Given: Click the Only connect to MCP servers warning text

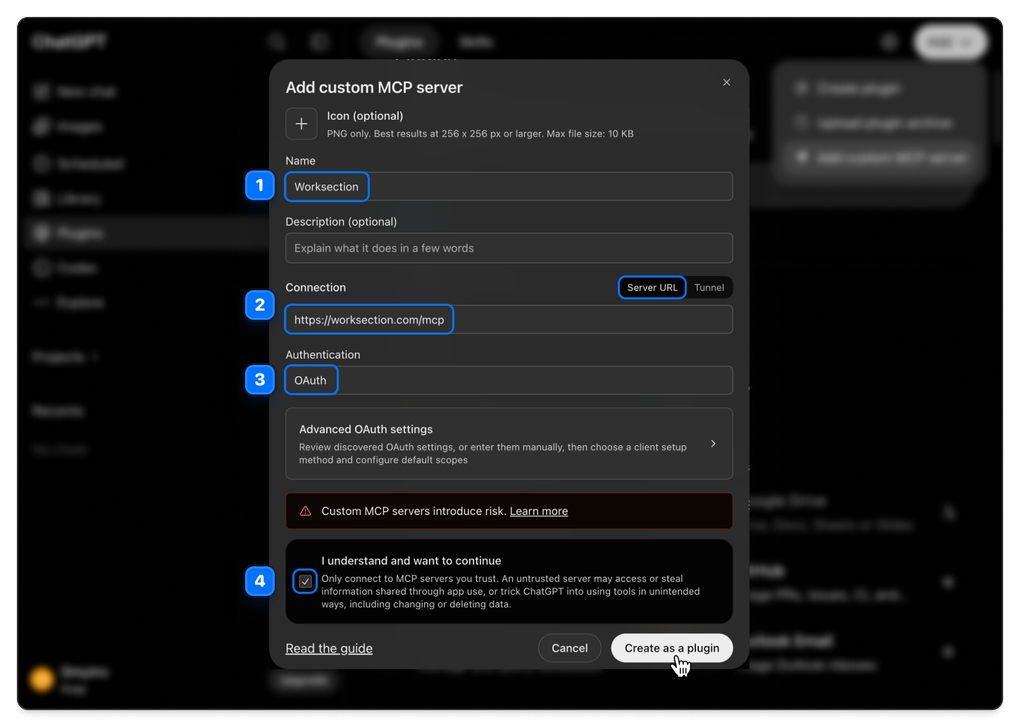Looking at the screenshot, I should click(x=511, y=591).
